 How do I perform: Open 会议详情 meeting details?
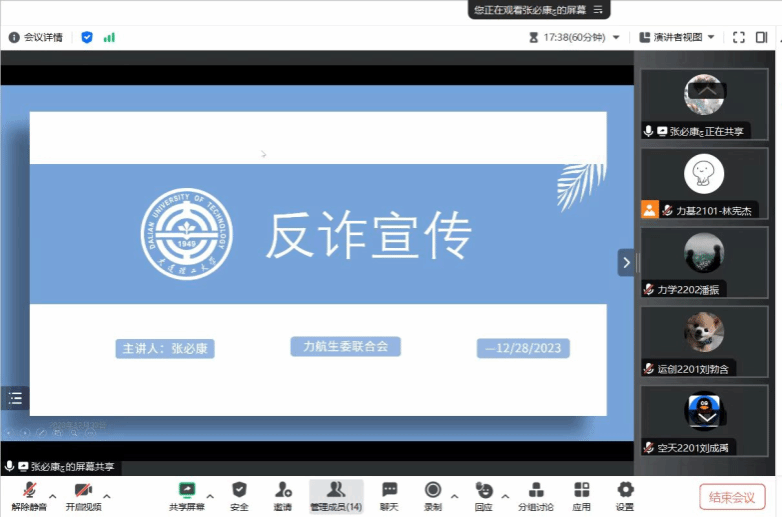coord(36,37)
